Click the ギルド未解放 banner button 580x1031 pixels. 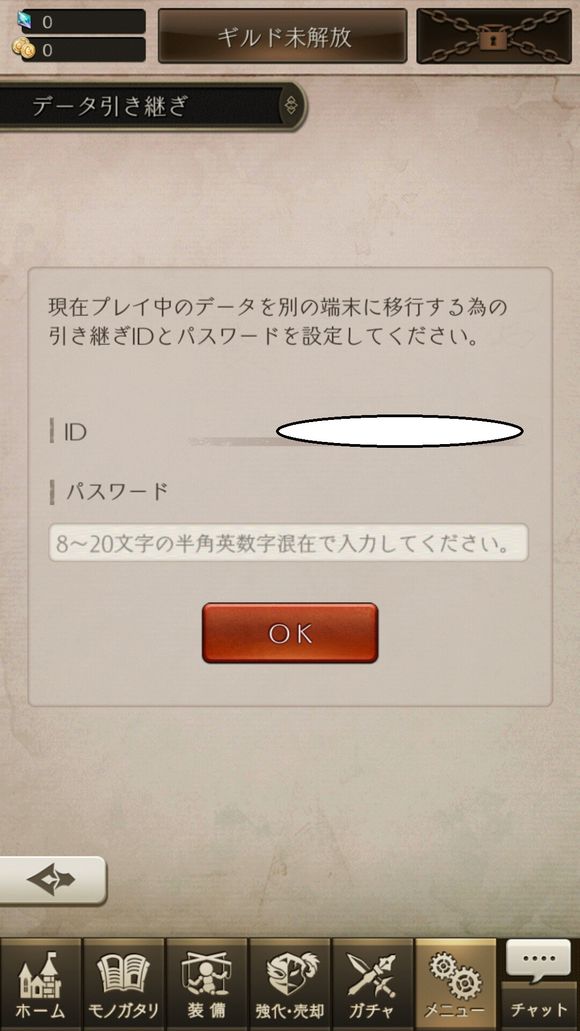tap(282, 36)
